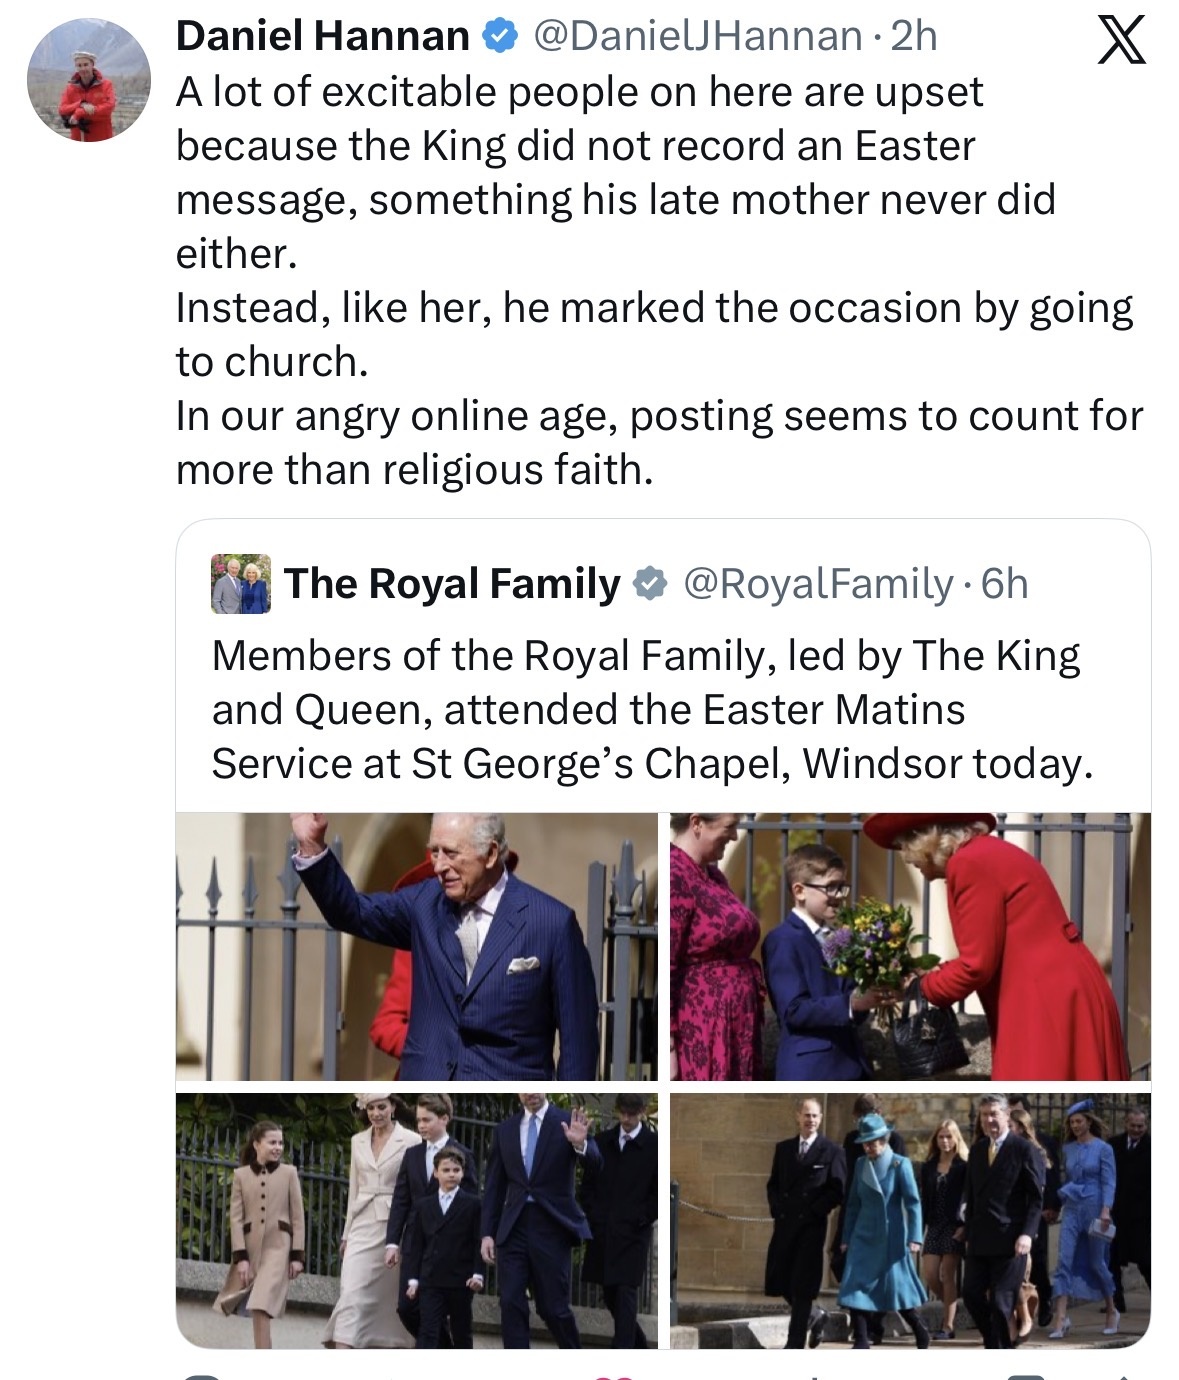This screenshot has width=1179, height=1380.
Task: Open the Daniel Hannan display name
Action: coord(322,37)
